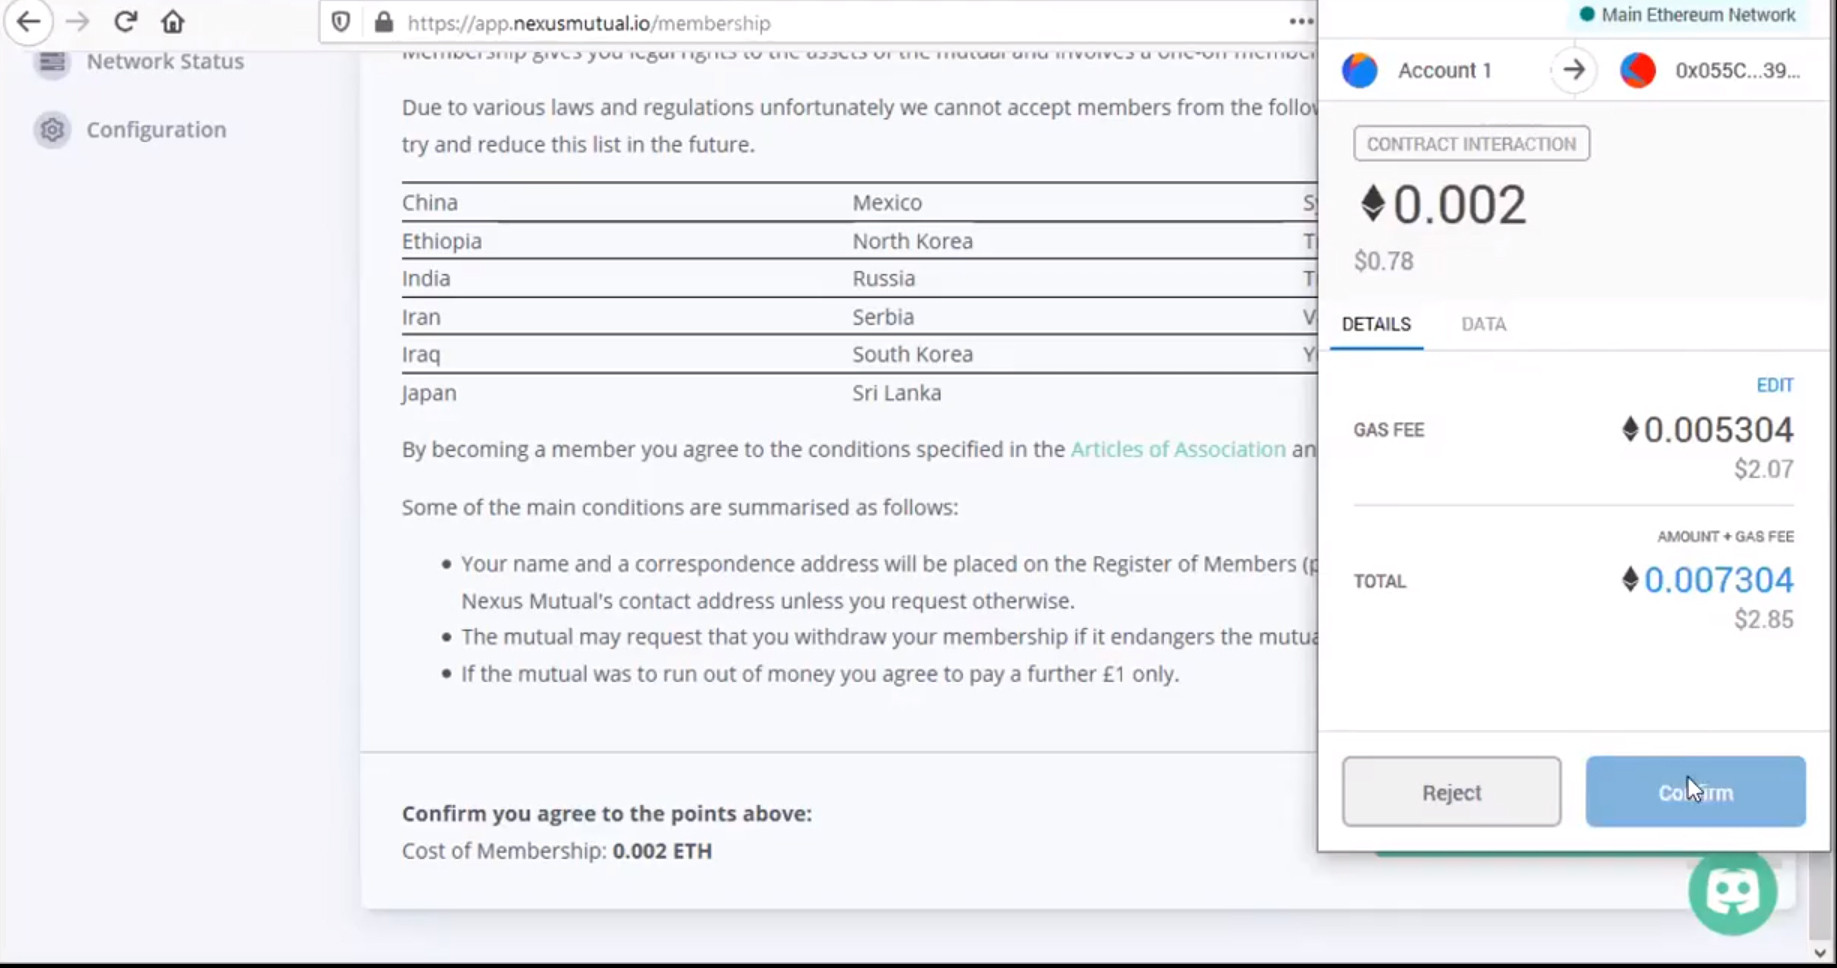Click the arrow between sender and recipient
This screenshot has width=1837, height=968.
click(1574, 70)
